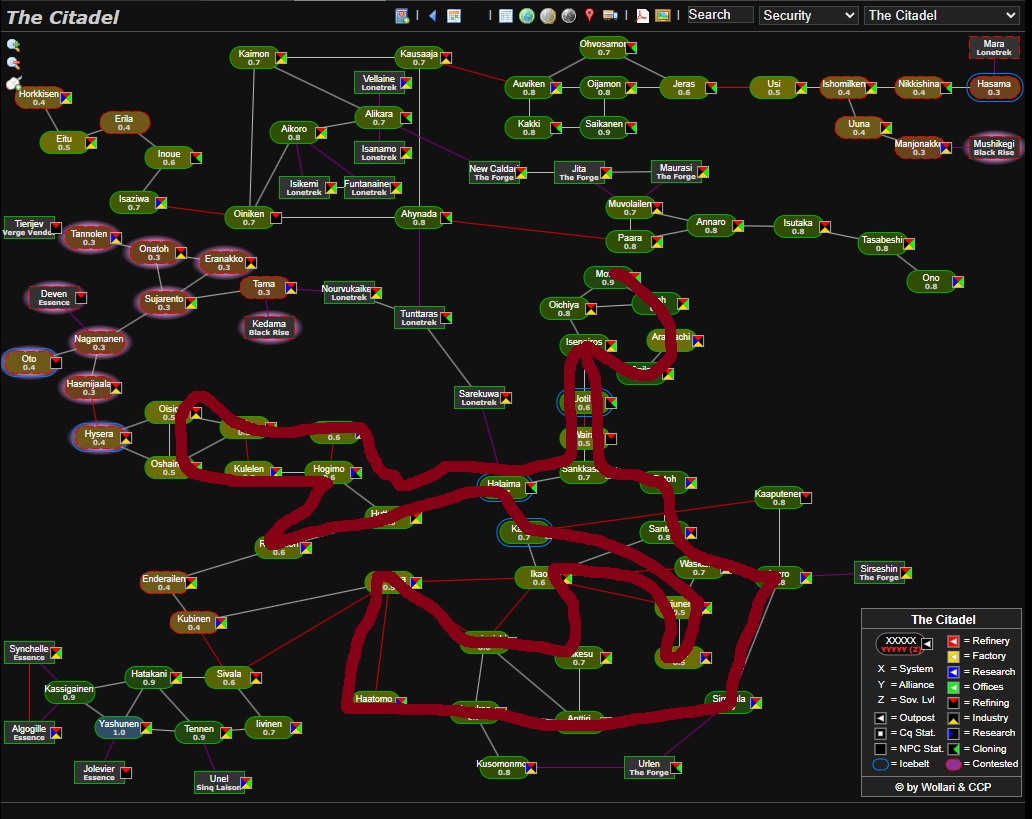Click into the Search field
This screenshot has height=819, width=1032.
point(719,15)
